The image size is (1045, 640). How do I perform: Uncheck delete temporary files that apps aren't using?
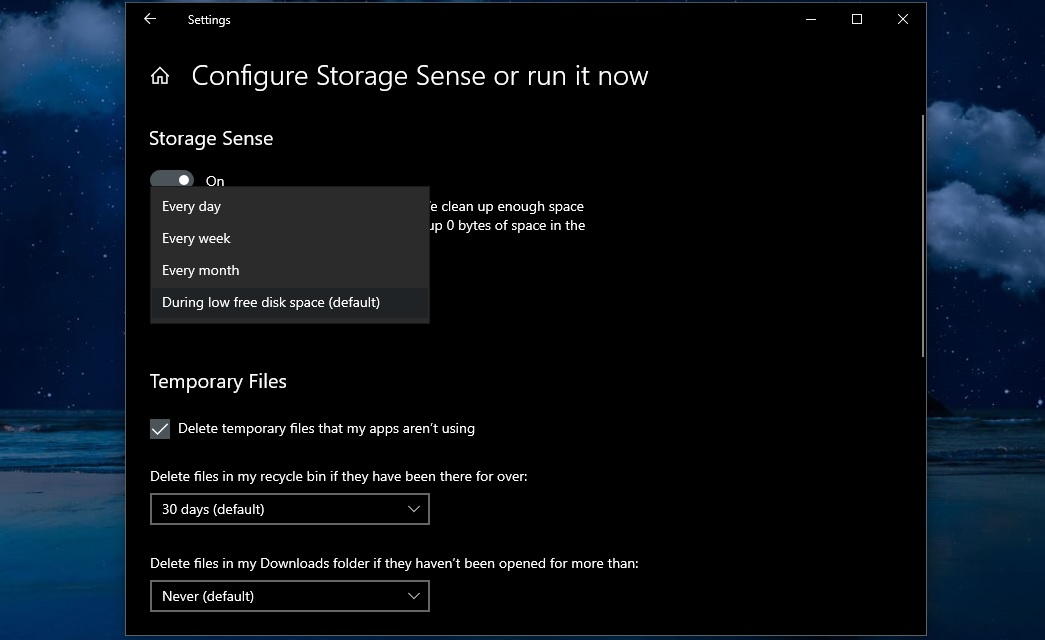coord(160,428)
